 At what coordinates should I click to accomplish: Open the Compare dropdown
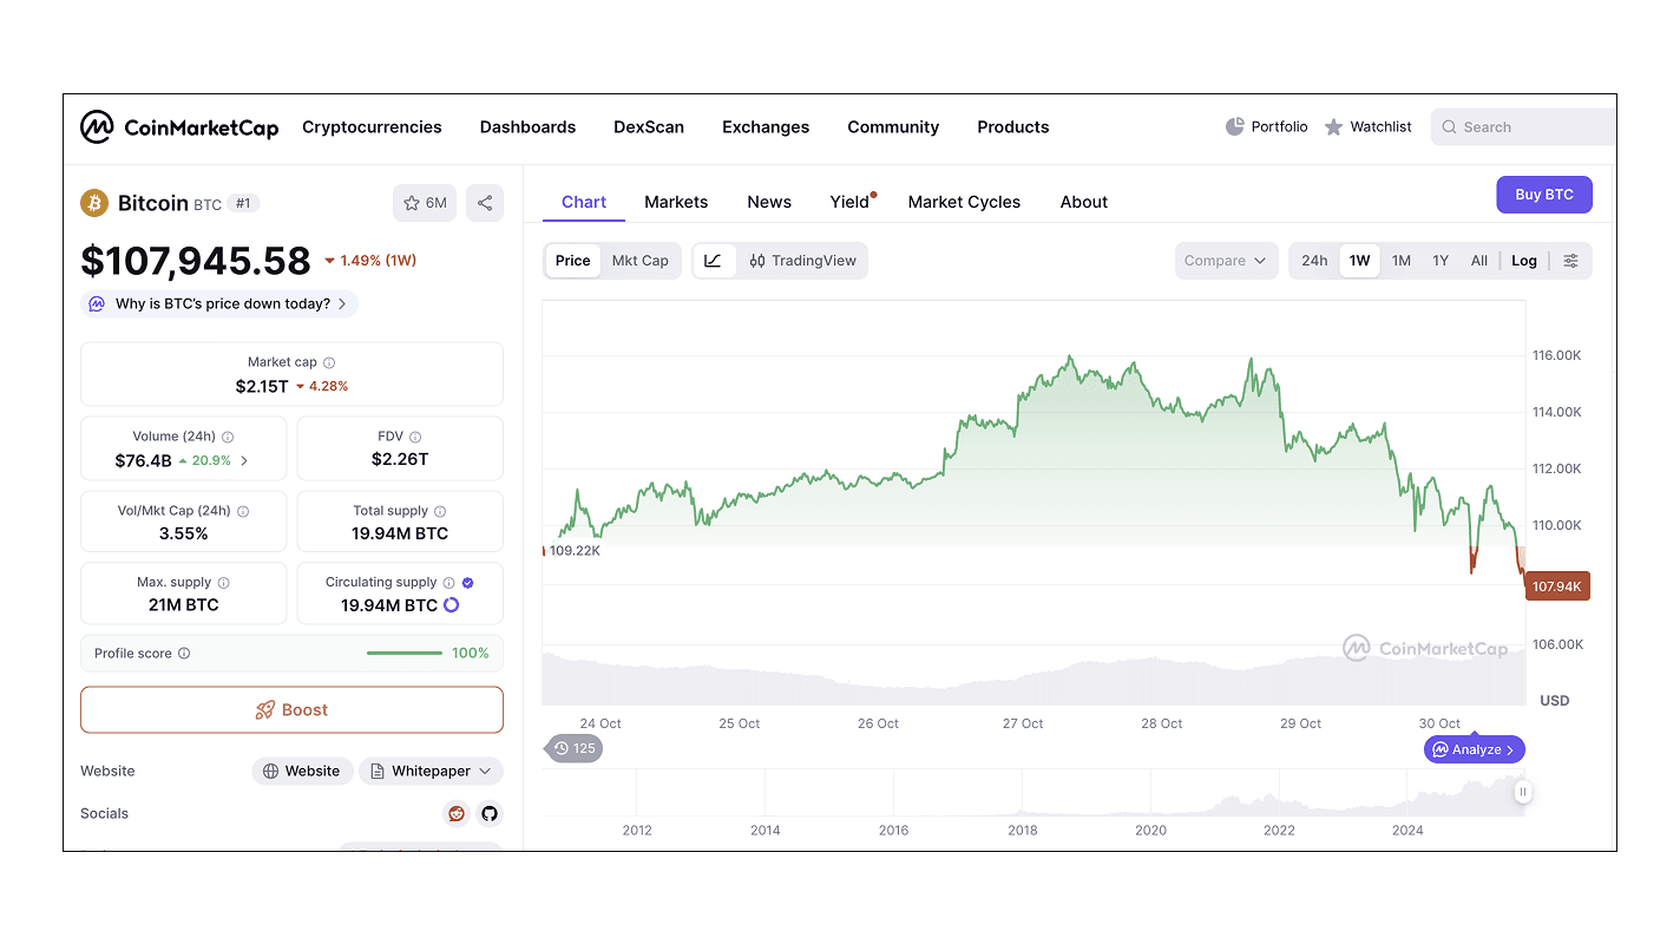click(x=1226, y=260)
